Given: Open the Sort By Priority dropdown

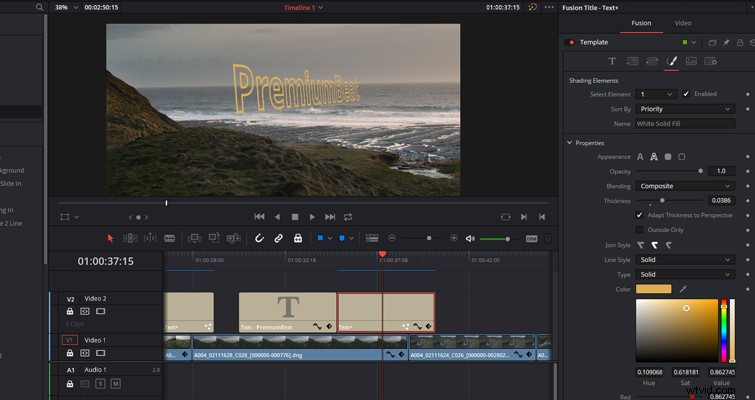Looking at the screenshot, I should pyautogui.click(x=685, y=109).
